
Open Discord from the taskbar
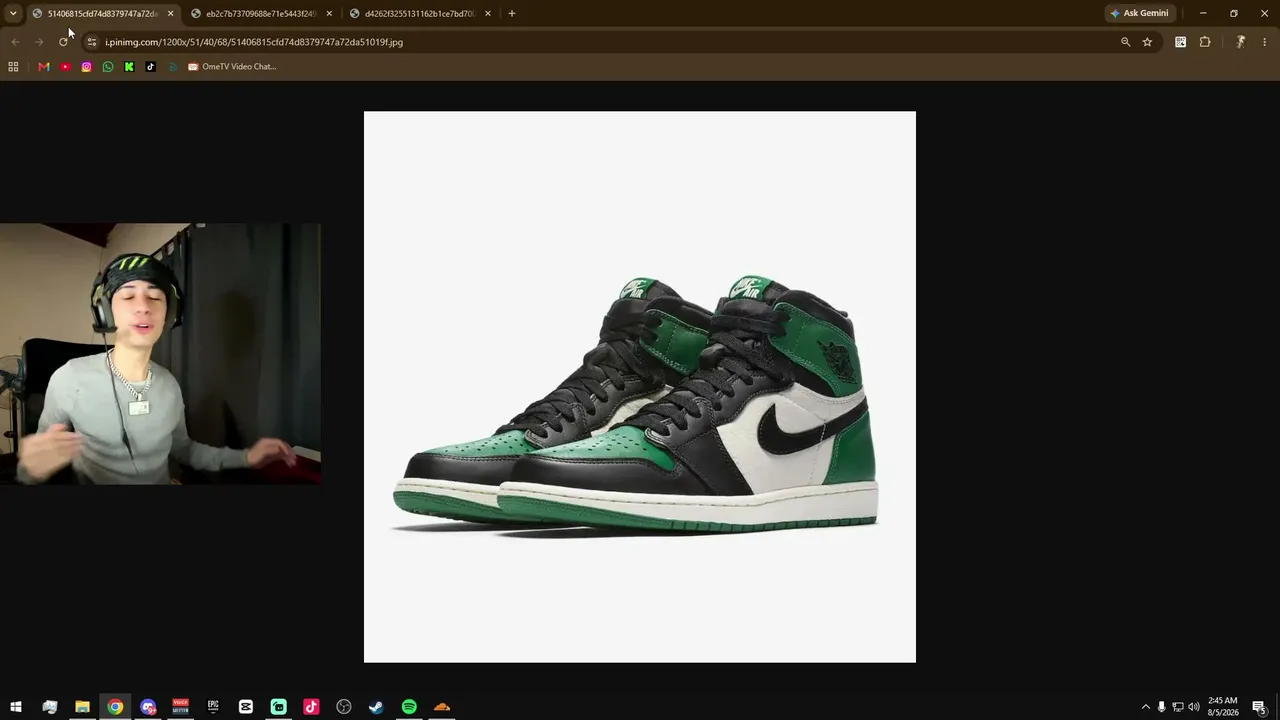pos(148,707)
